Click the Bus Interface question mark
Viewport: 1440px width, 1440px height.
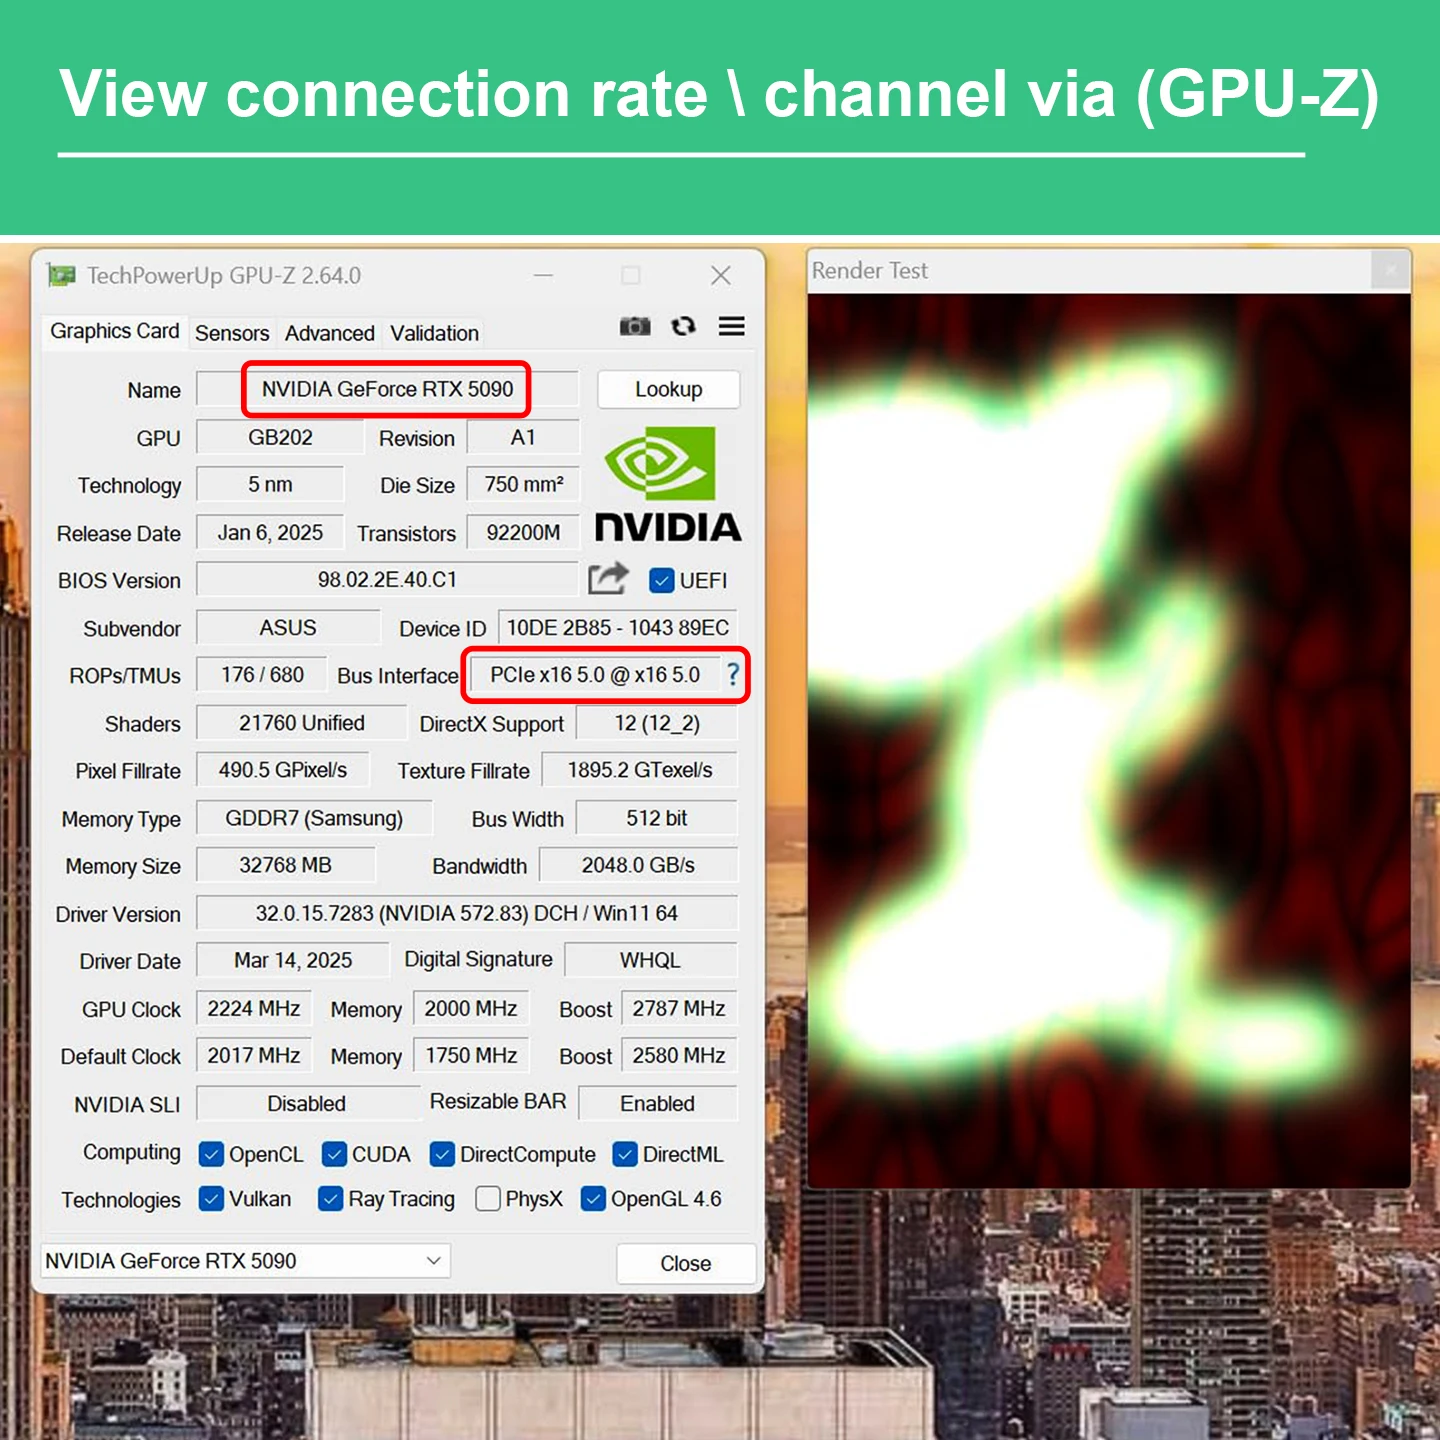coord(733,674)
